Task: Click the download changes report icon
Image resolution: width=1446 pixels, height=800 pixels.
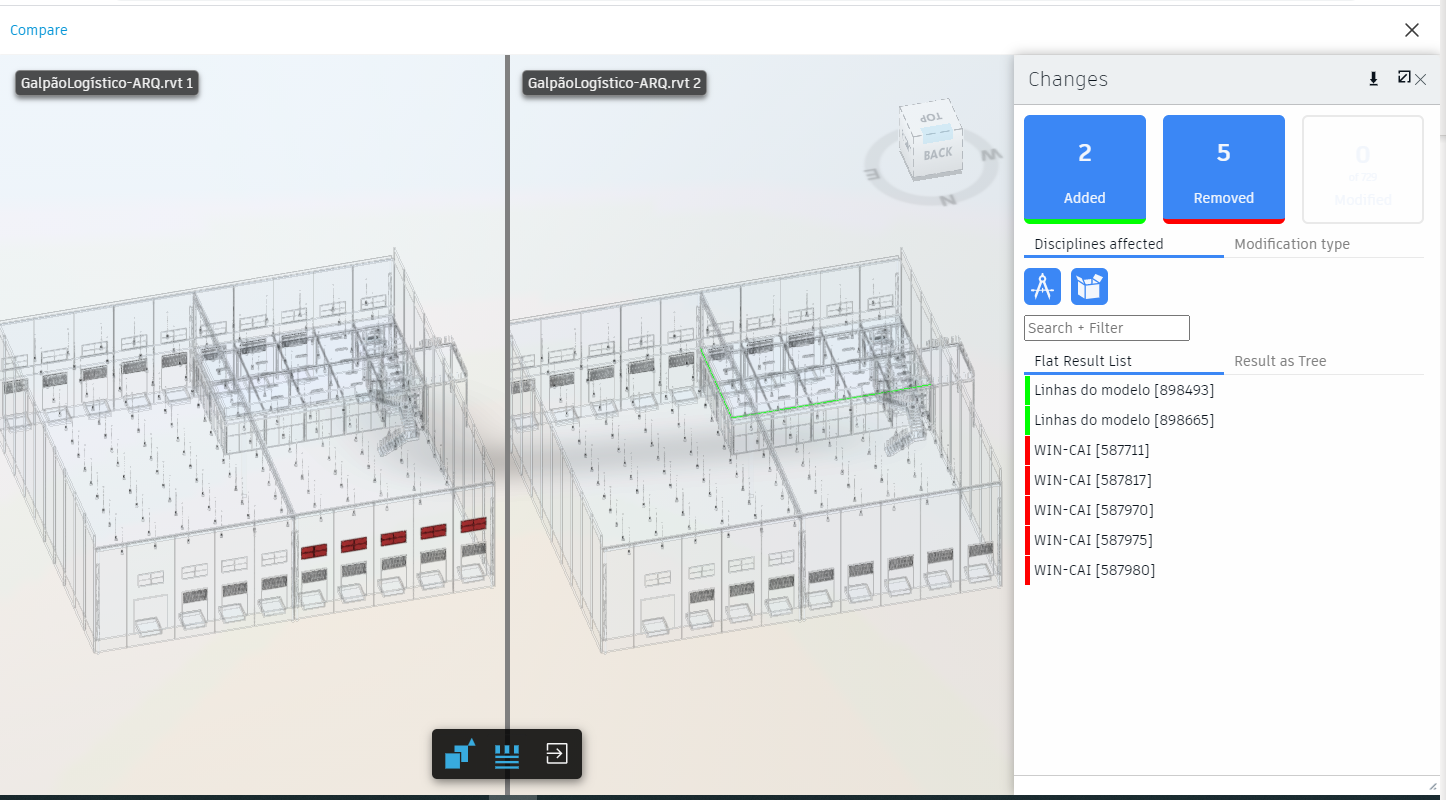Action: (x=1373, y=78)
